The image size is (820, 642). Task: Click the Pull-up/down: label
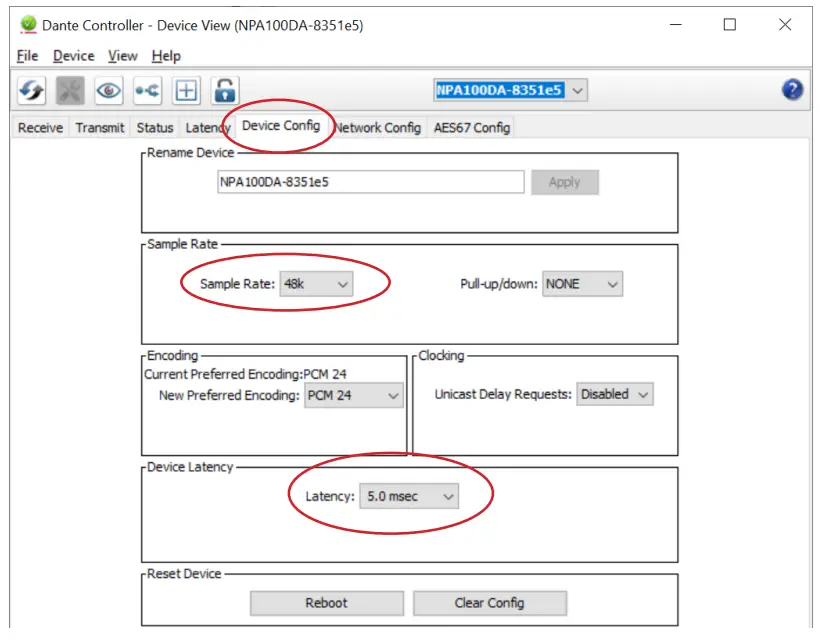click(499, 284)
